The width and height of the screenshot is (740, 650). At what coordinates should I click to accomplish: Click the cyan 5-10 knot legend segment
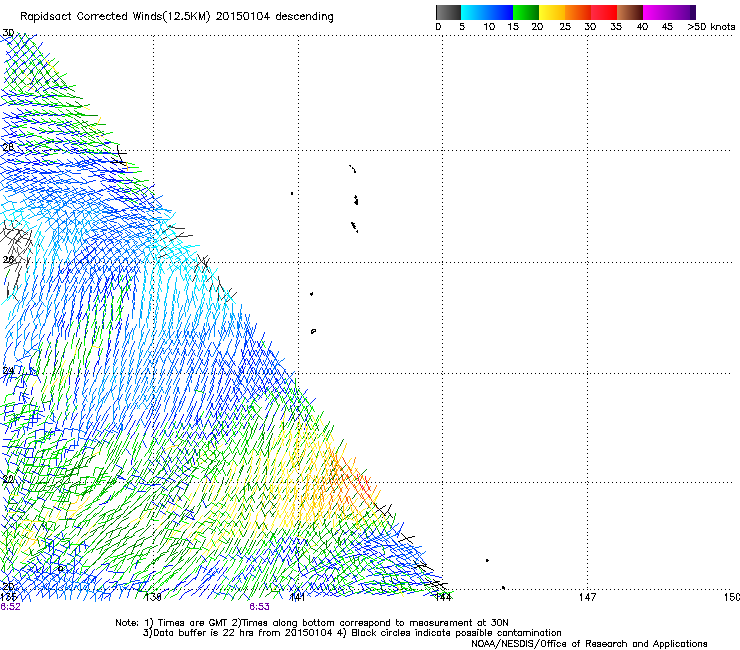[474, 12]
